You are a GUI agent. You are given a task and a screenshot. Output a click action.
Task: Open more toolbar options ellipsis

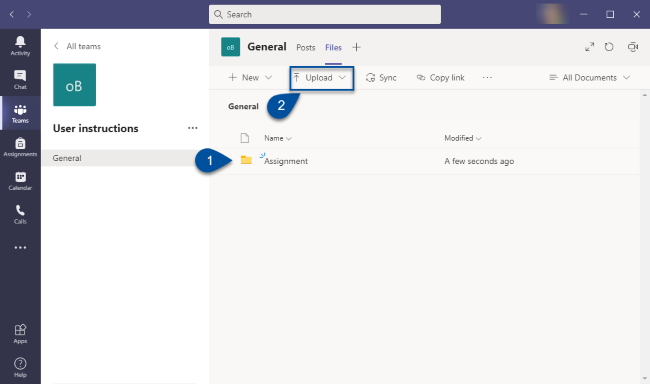[487, 78]
